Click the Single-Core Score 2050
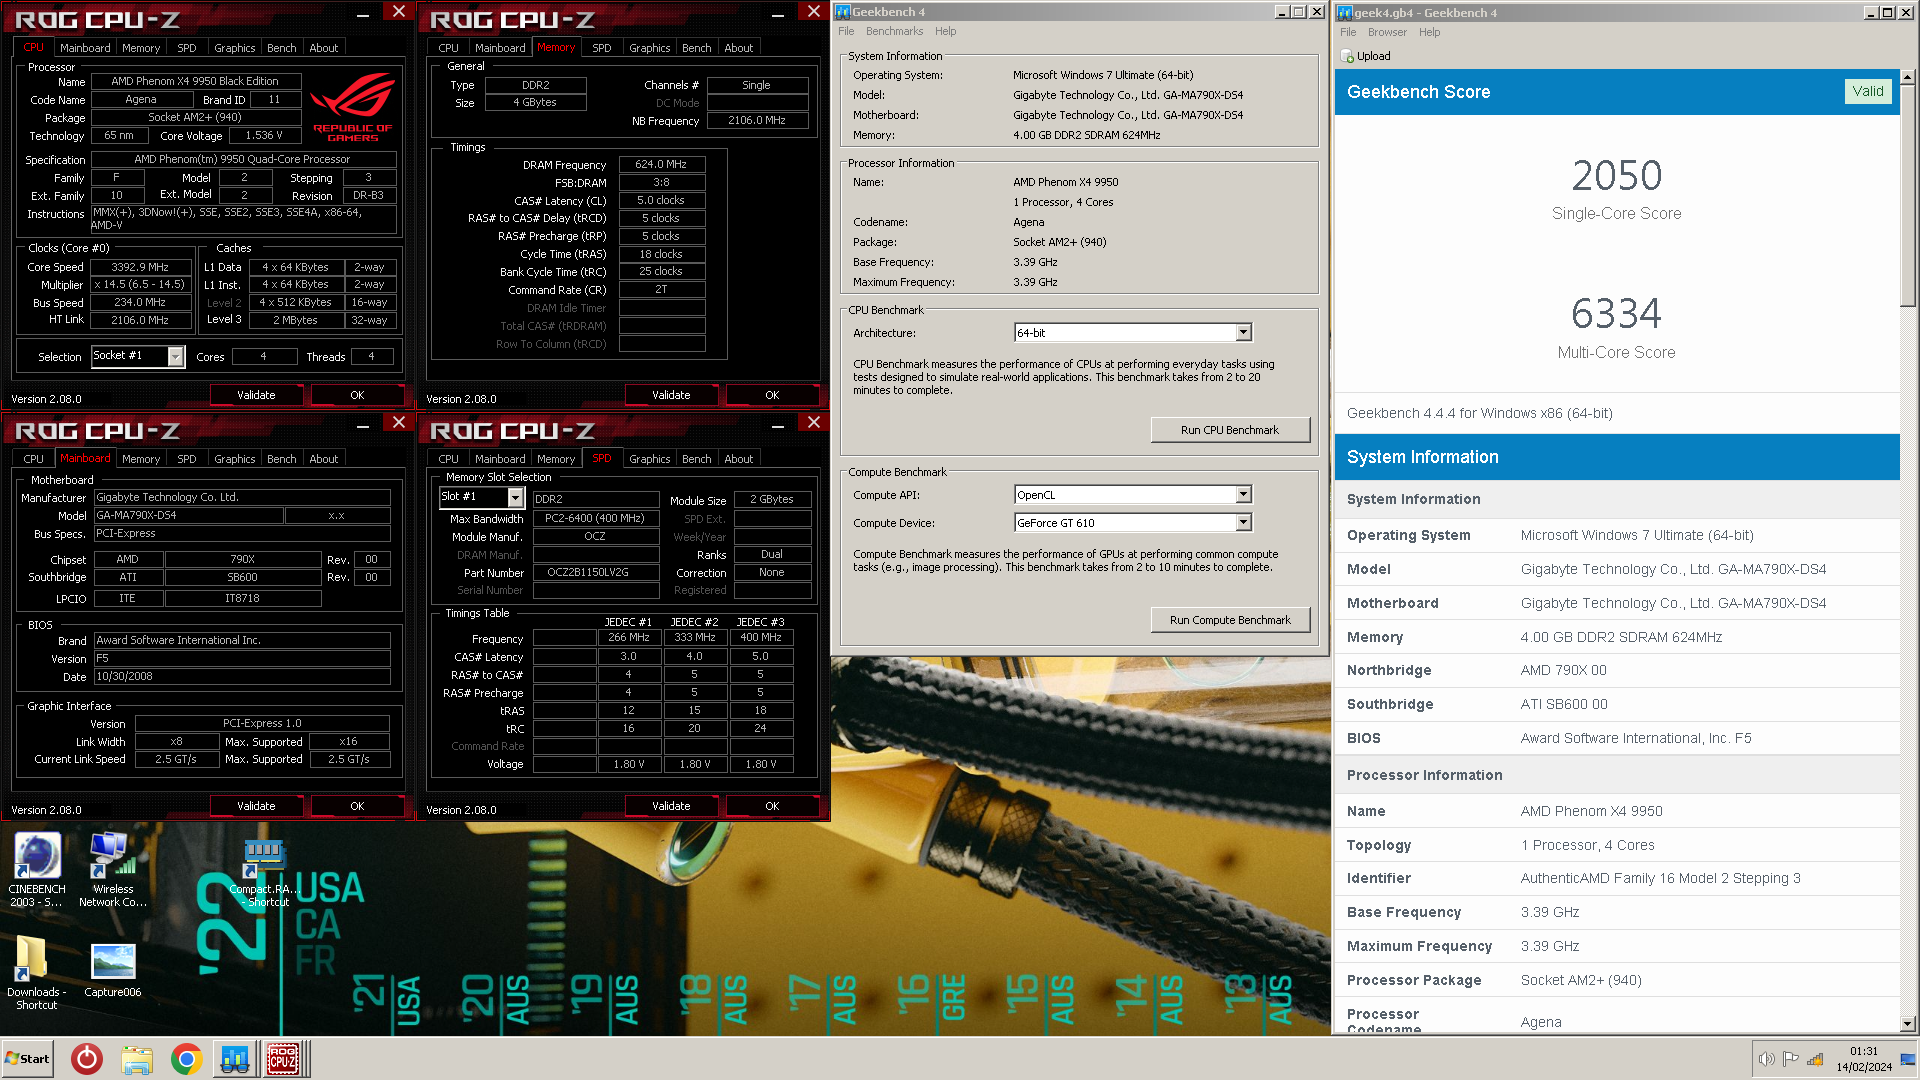The height and width of the screenshot is (1080, 1920). [1616, 176]
